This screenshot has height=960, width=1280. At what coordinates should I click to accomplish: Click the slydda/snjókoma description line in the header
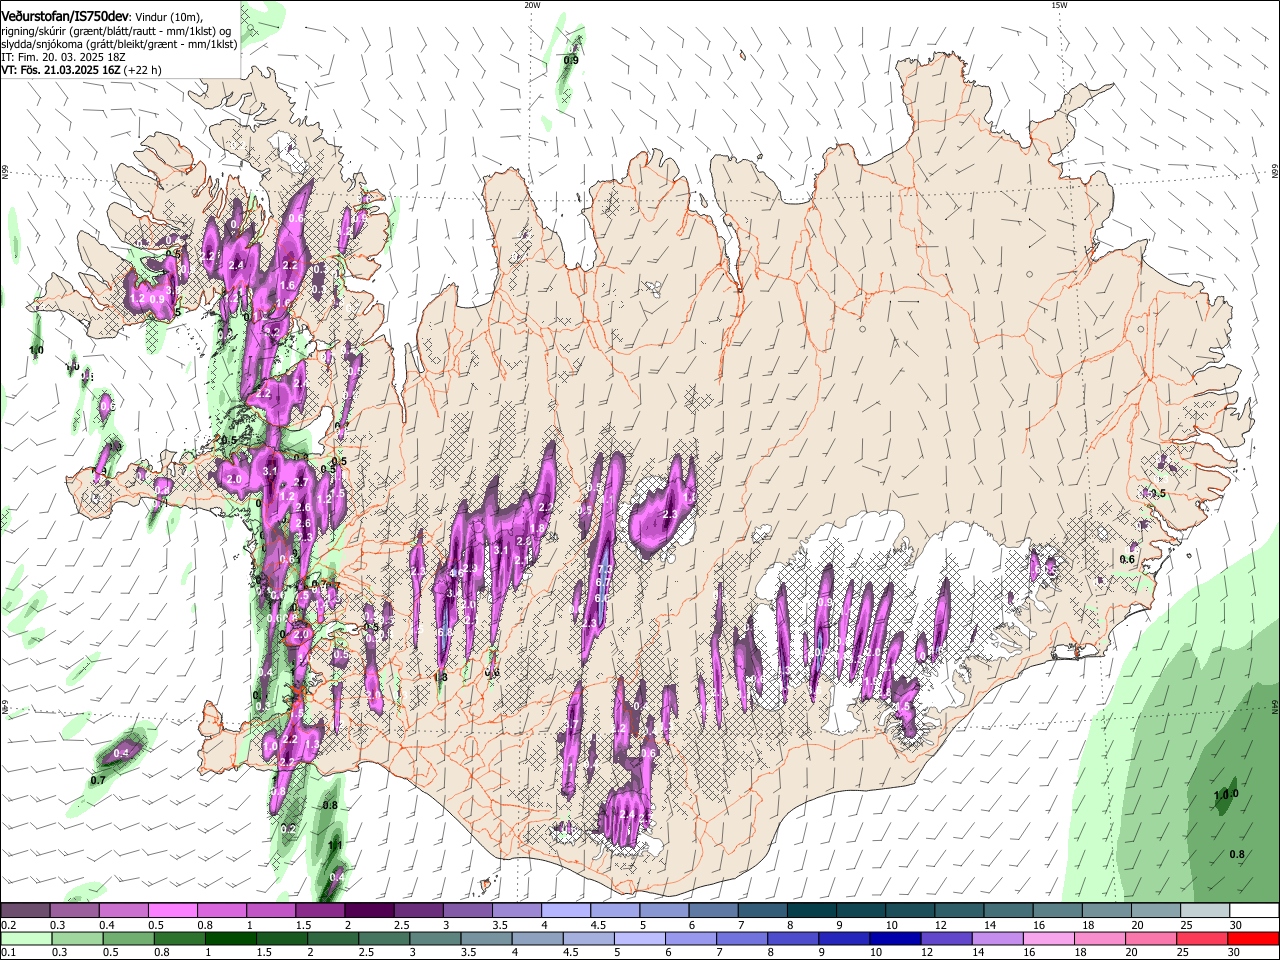click(x=119, y=44)
